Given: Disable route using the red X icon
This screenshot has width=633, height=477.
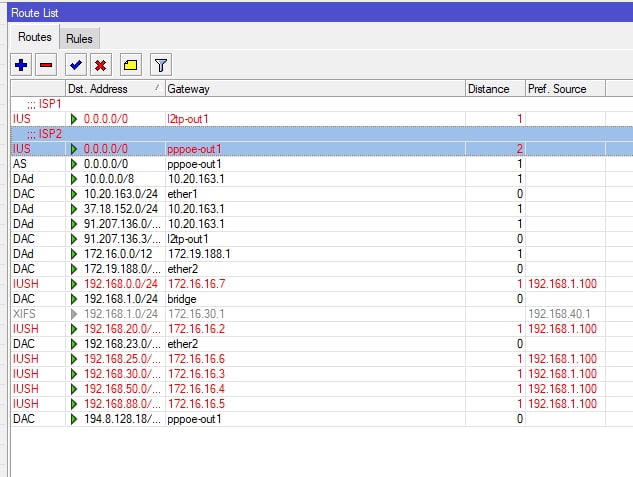Looking at the screenshot, I should click(101, 65).
